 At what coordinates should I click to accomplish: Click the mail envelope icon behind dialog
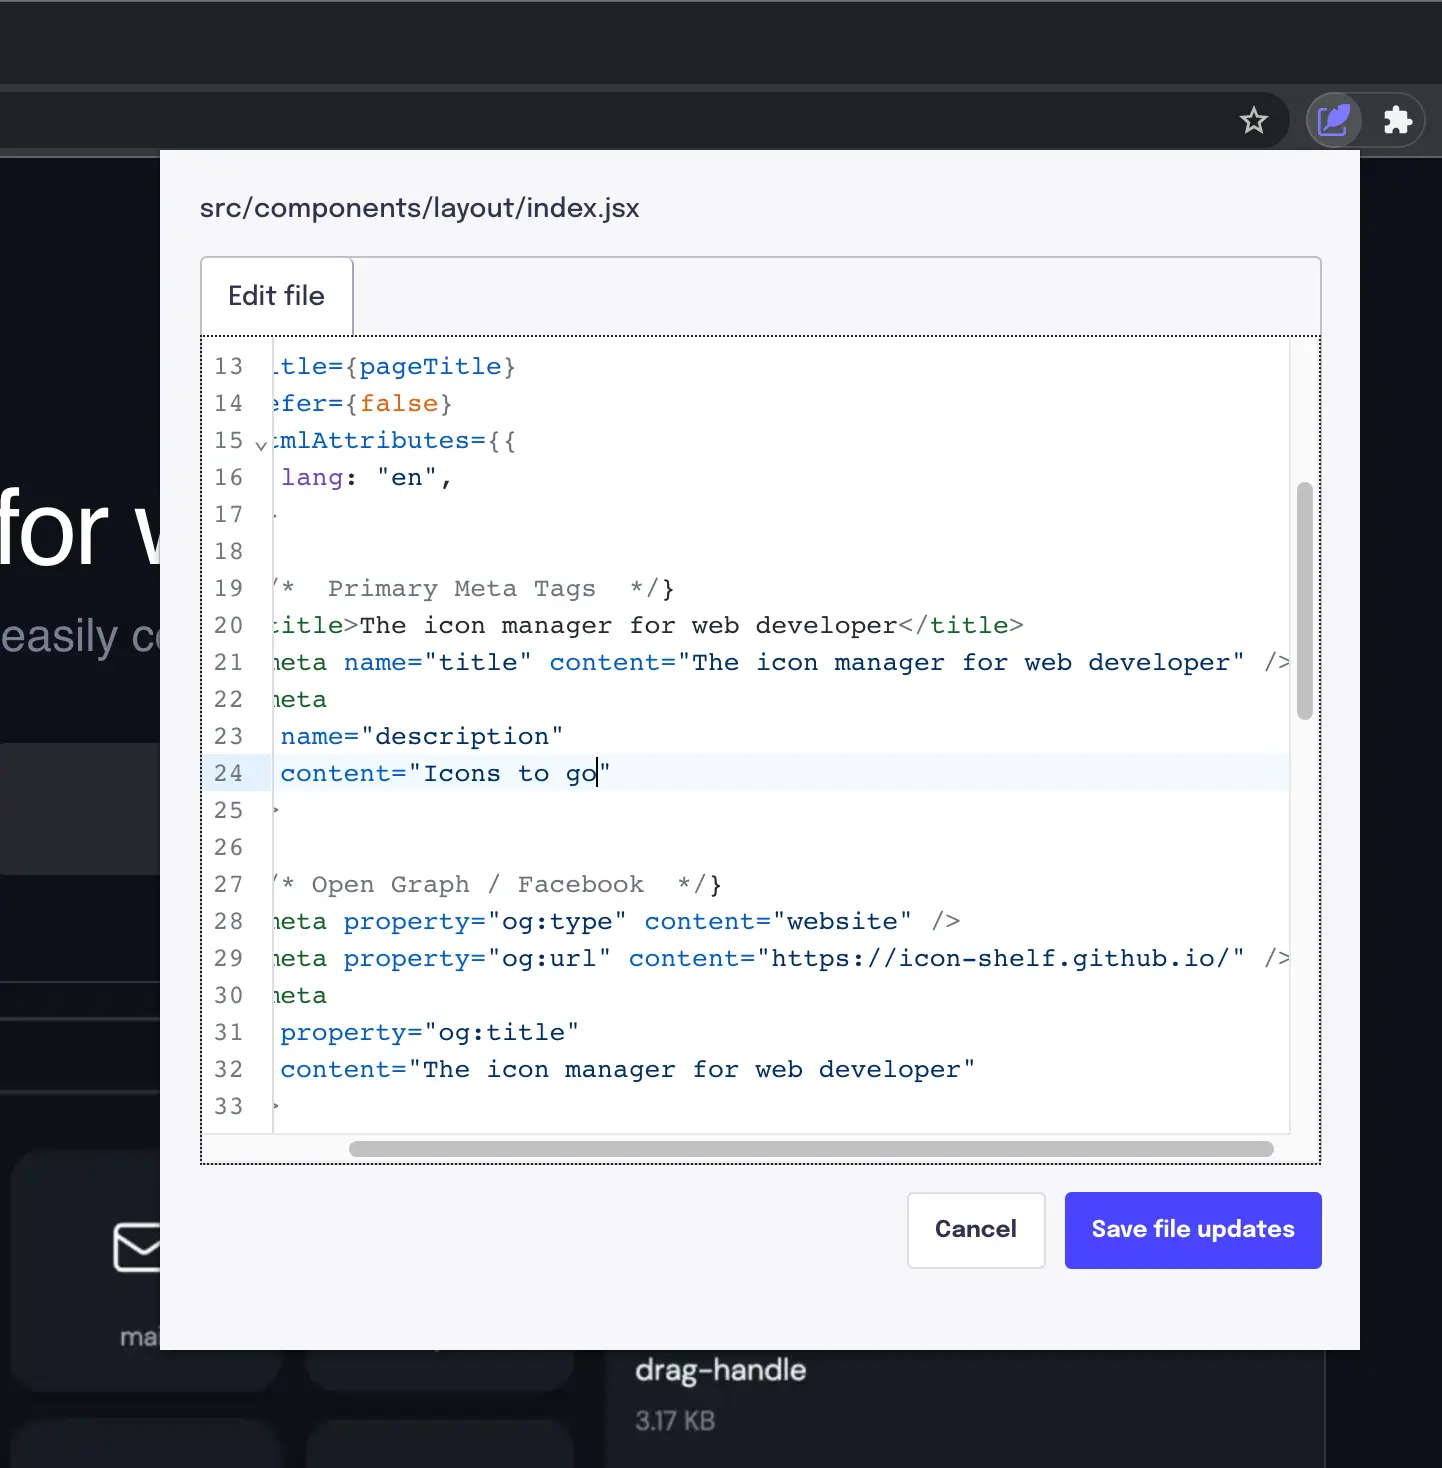point(137,1247)
